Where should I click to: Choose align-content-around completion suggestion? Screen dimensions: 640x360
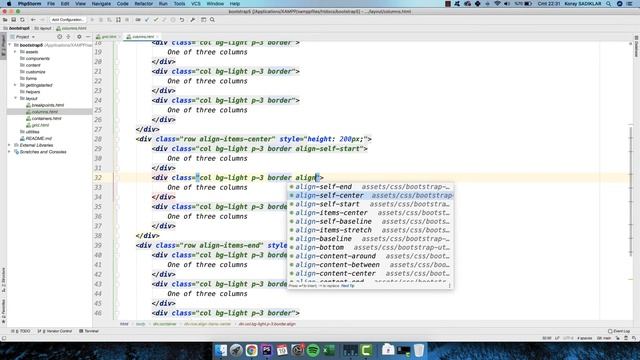[x=370, y=256]
